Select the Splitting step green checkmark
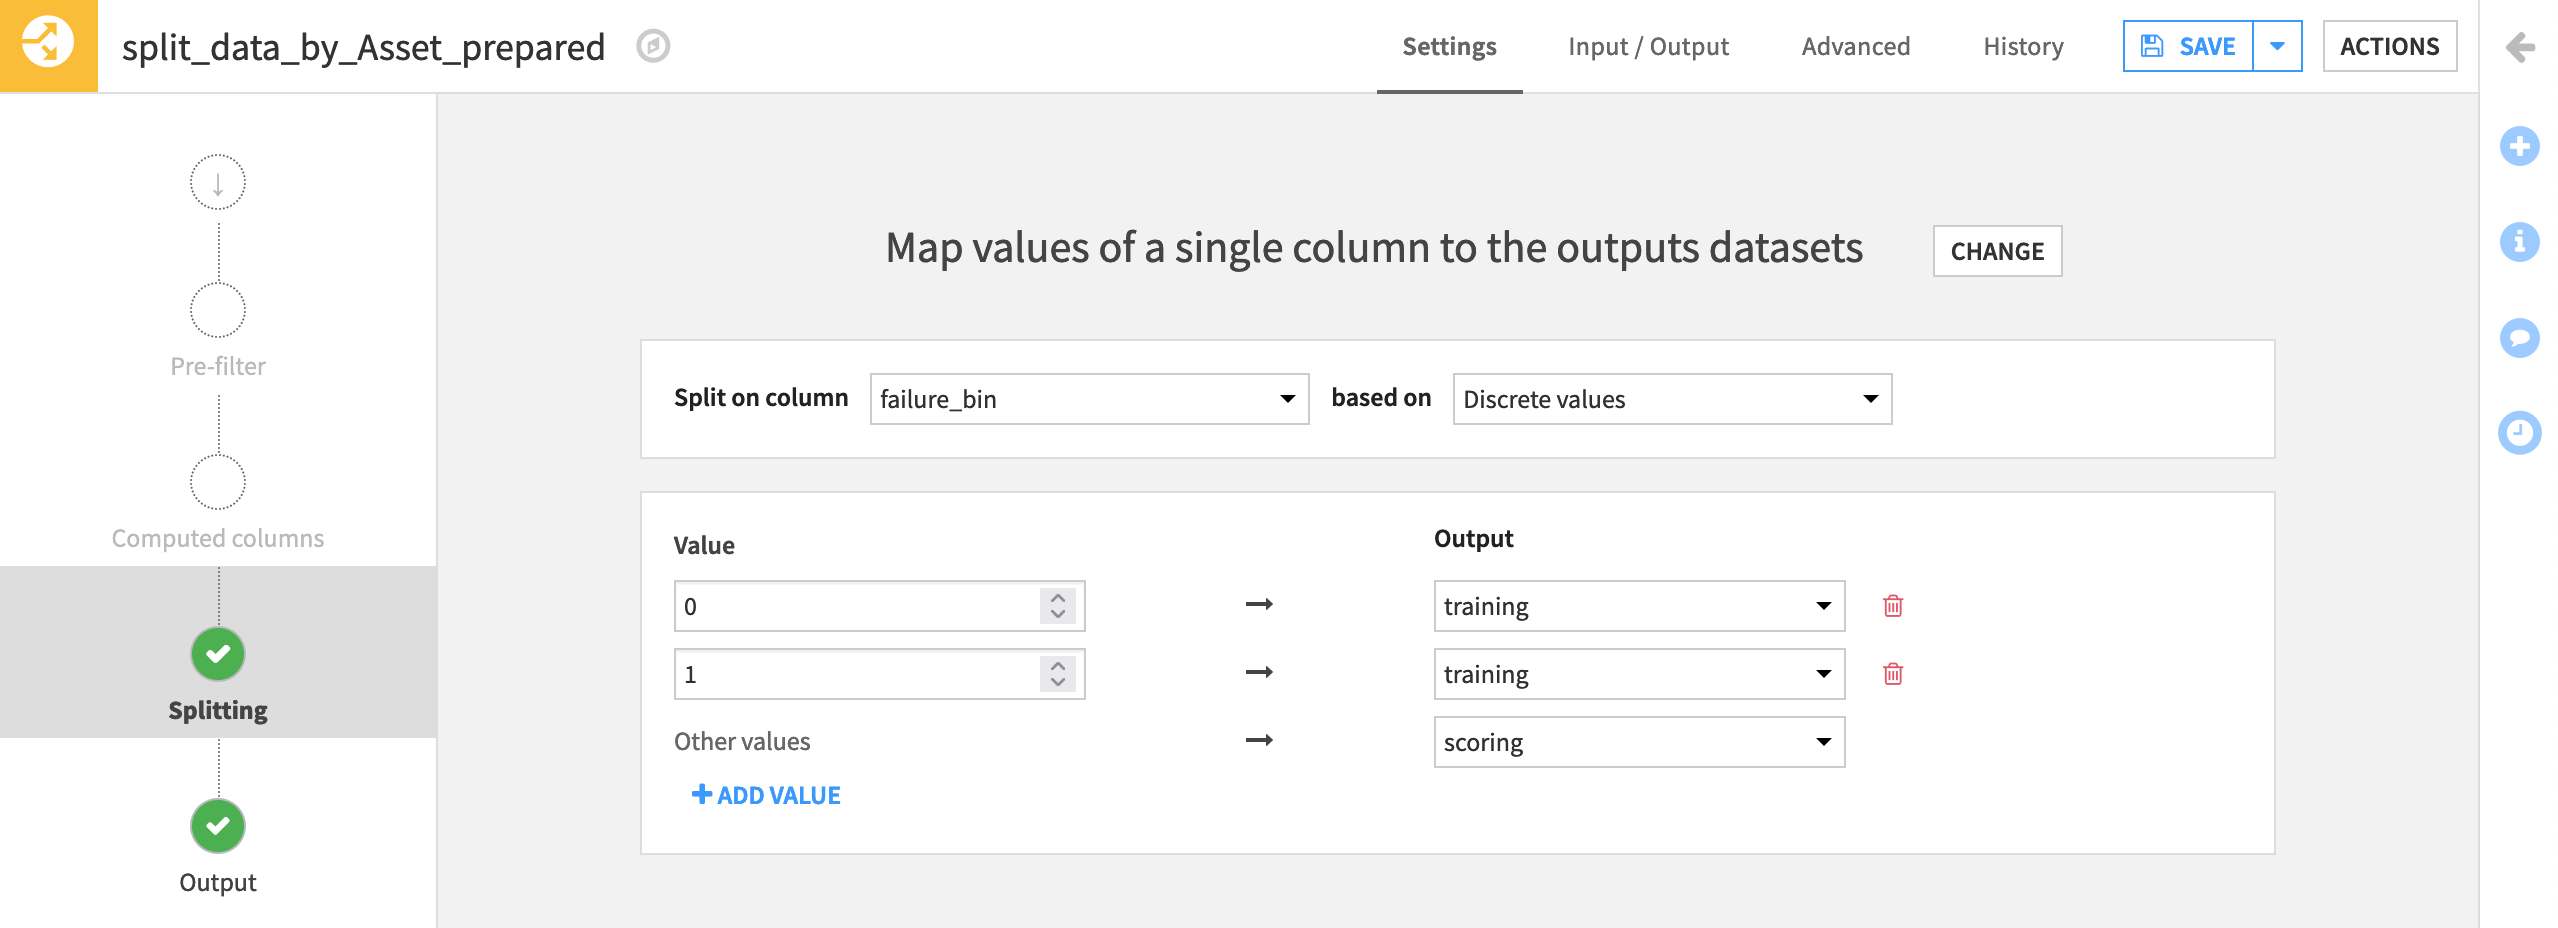 click(x=217, y=653)
